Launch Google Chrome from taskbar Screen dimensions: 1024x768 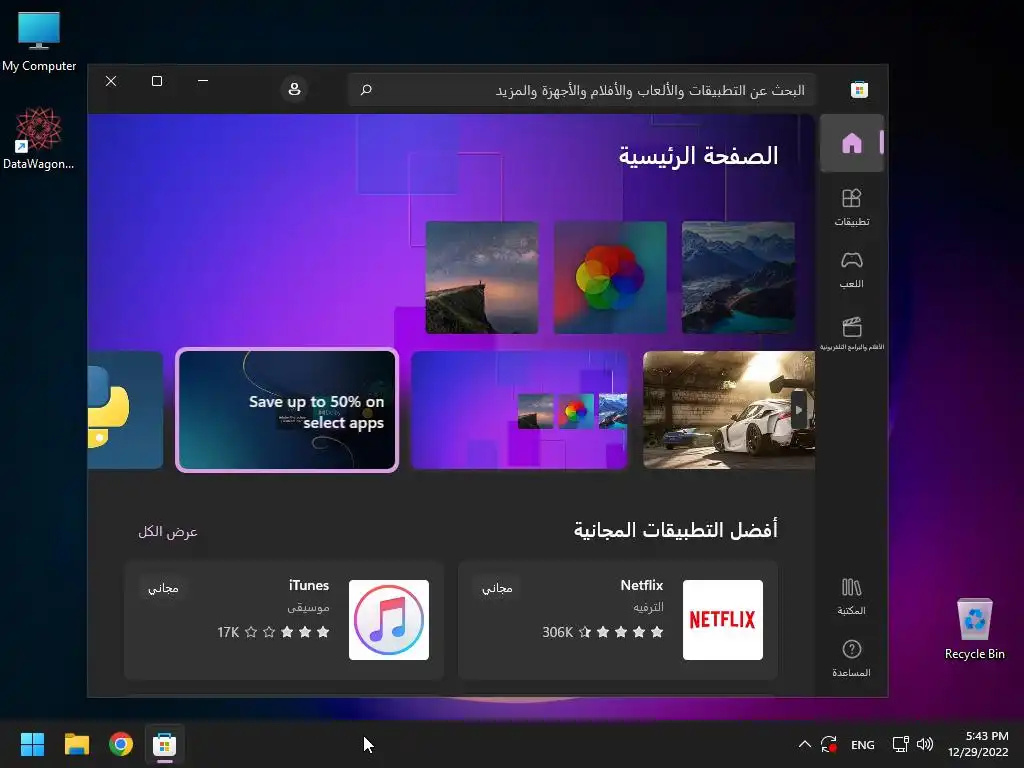(121, 744)
